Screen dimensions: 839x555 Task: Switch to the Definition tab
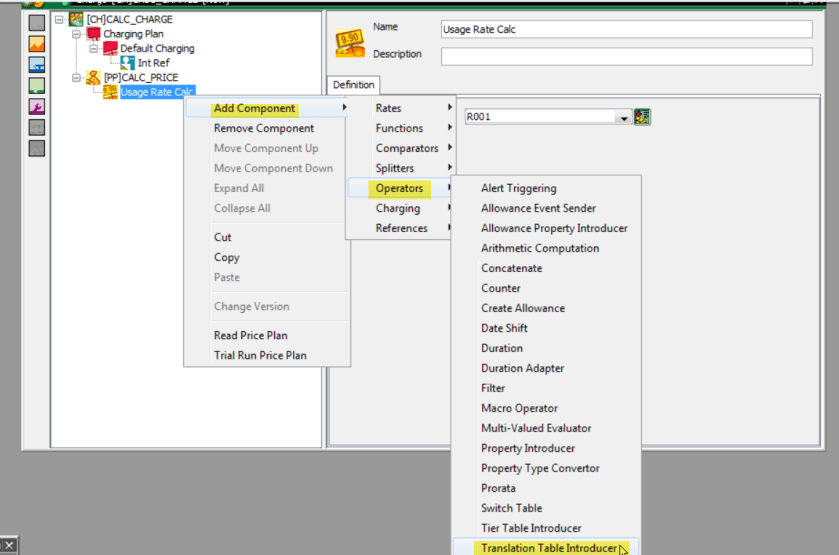click(353, 86)
